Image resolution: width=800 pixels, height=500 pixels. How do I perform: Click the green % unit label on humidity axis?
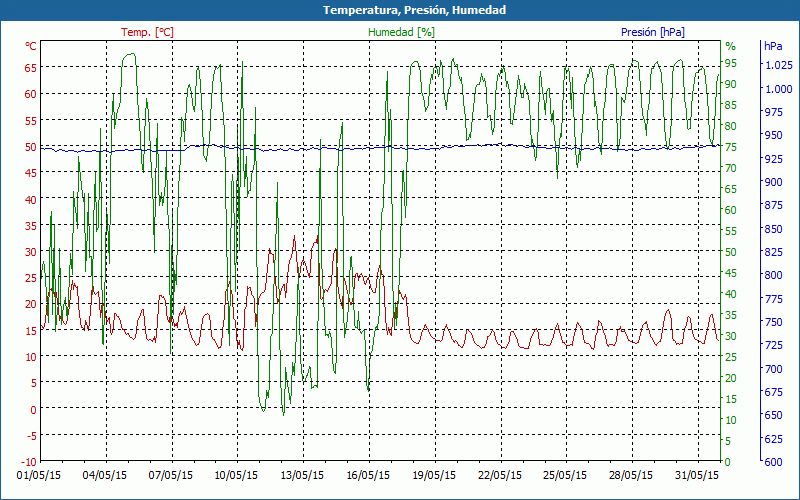coord(731,46)
